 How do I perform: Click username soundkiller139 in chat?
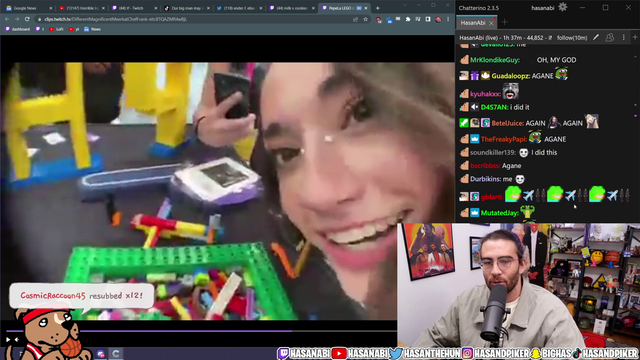[x=493, y=153]
